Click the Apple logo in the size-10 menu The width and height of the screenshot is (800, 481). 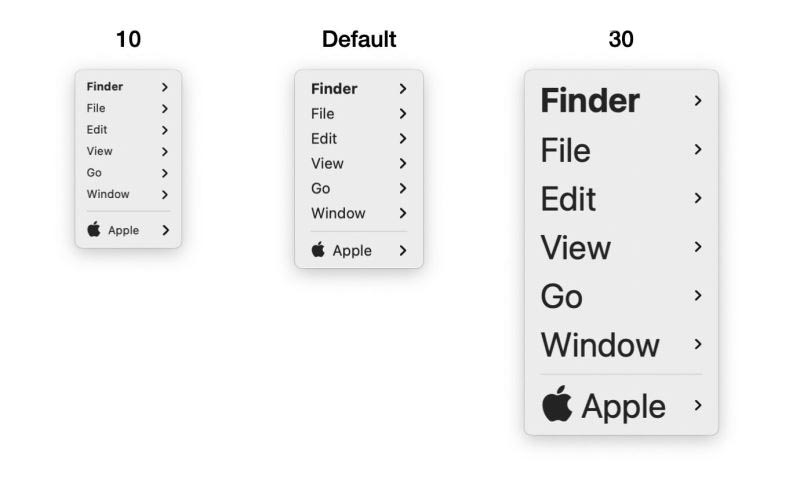[x=94, y=230]
